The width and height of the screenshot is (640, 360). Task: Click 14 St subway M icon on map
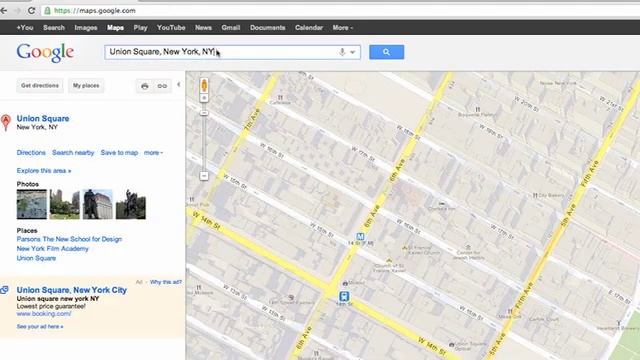360,236
